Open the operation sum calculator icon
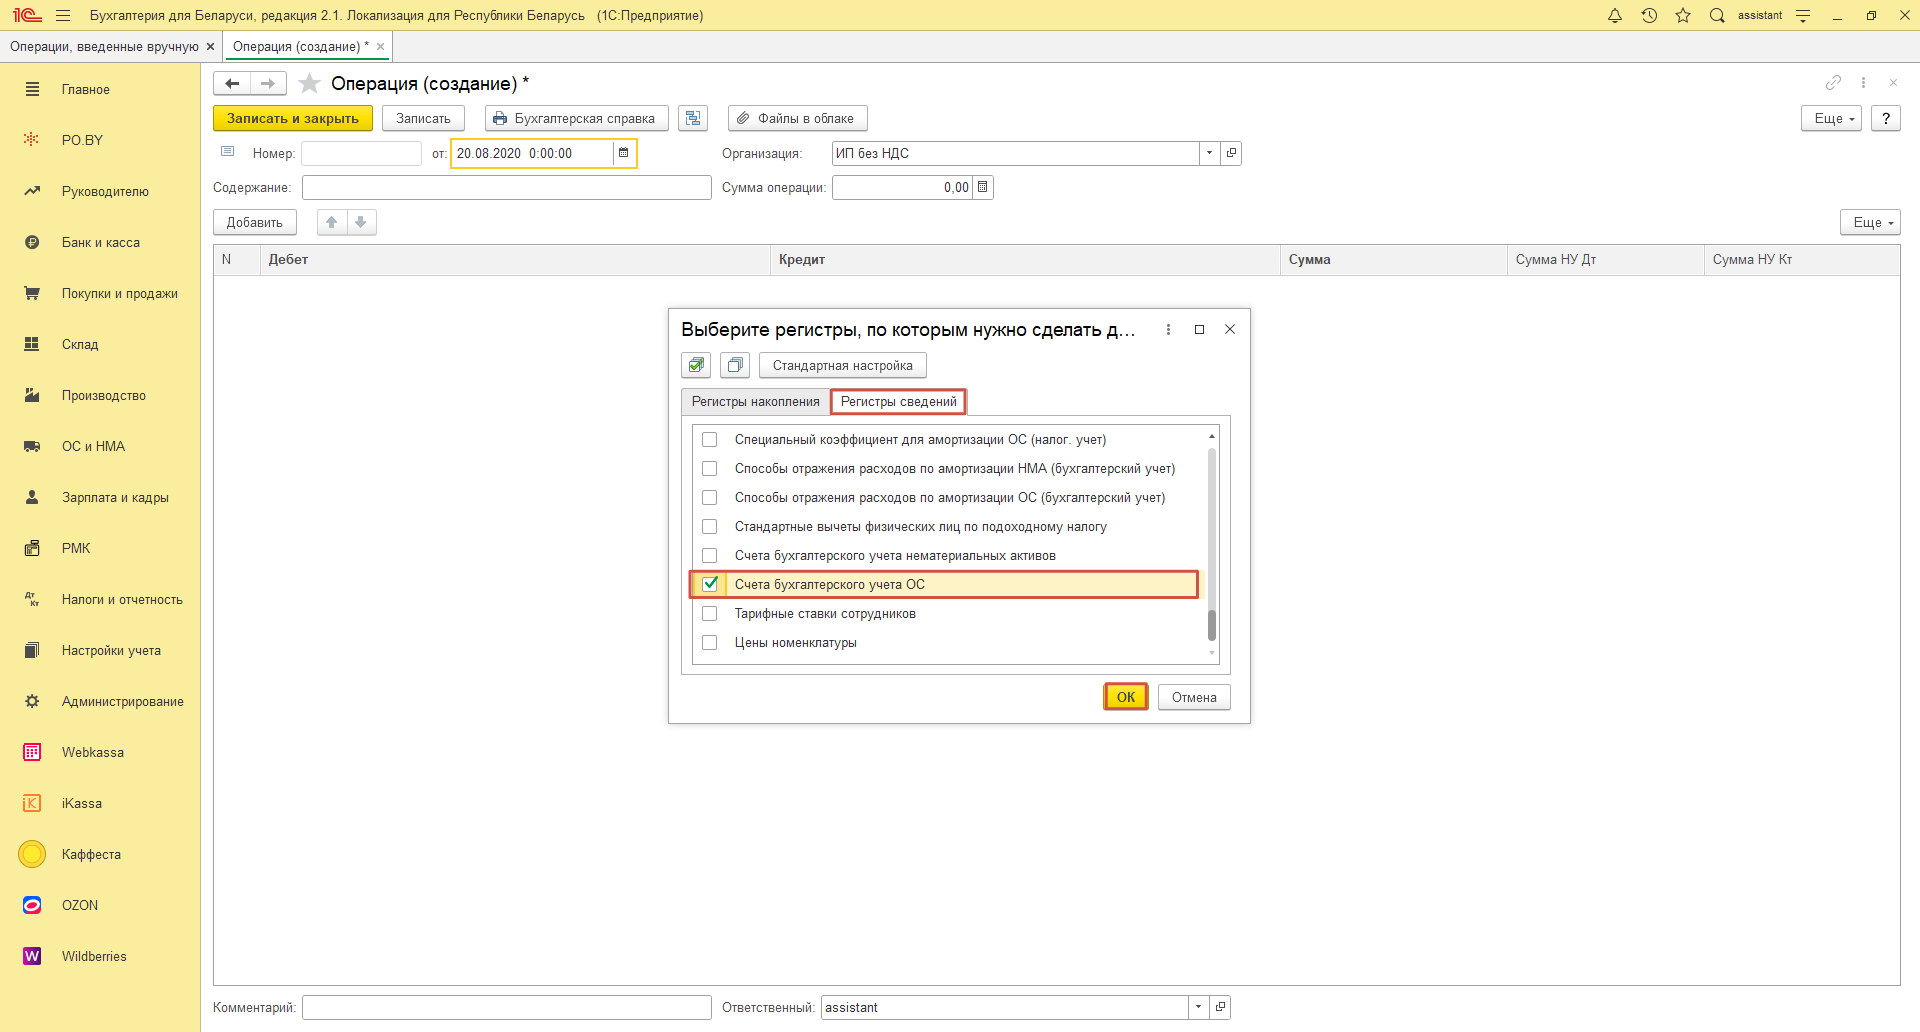This screenshot has width=1920, height=1032. coord(983,187)
